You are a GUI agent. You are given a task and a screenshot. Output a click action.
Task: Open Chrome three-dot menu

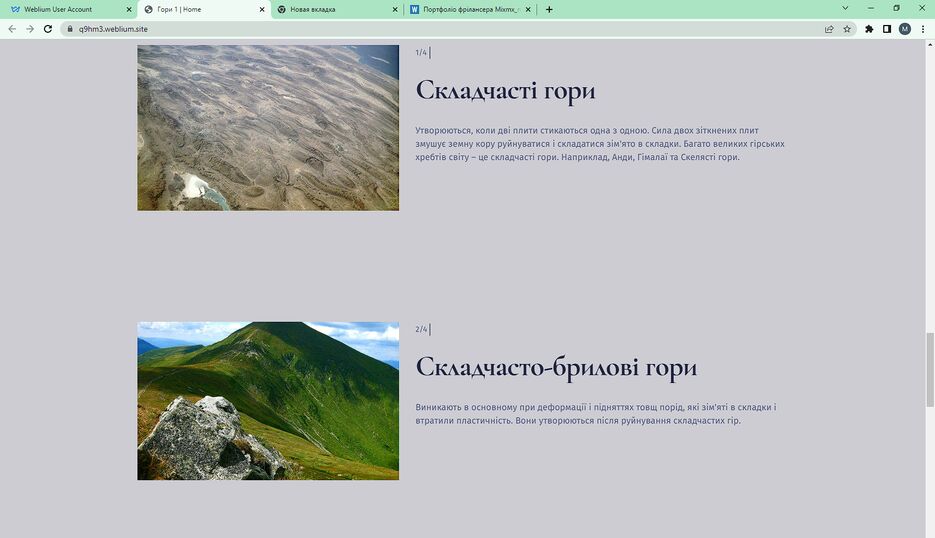pyautogui.click(x=923, y=29)
